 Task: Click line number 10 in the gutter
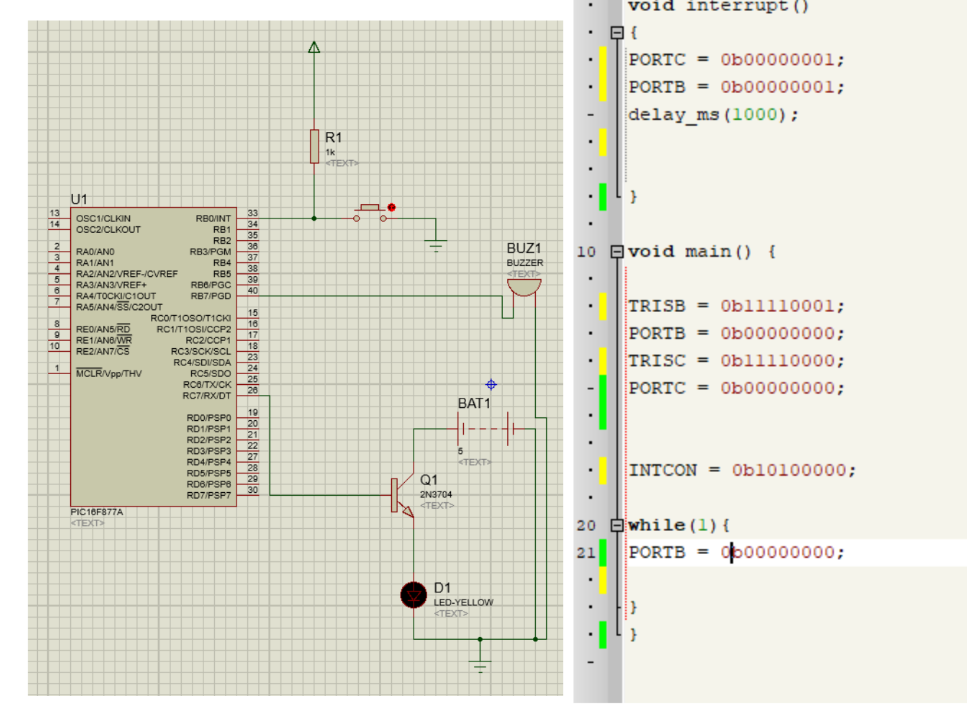coord(586,252)
